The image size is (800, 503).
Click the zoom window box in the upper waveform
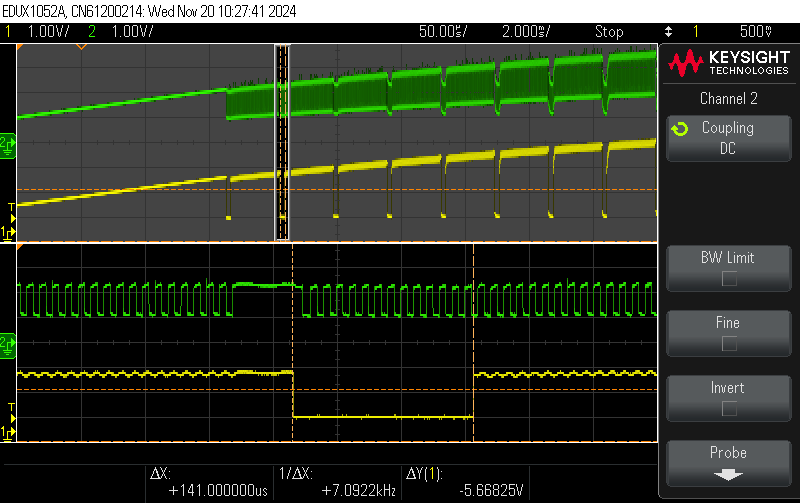(282, 142)
